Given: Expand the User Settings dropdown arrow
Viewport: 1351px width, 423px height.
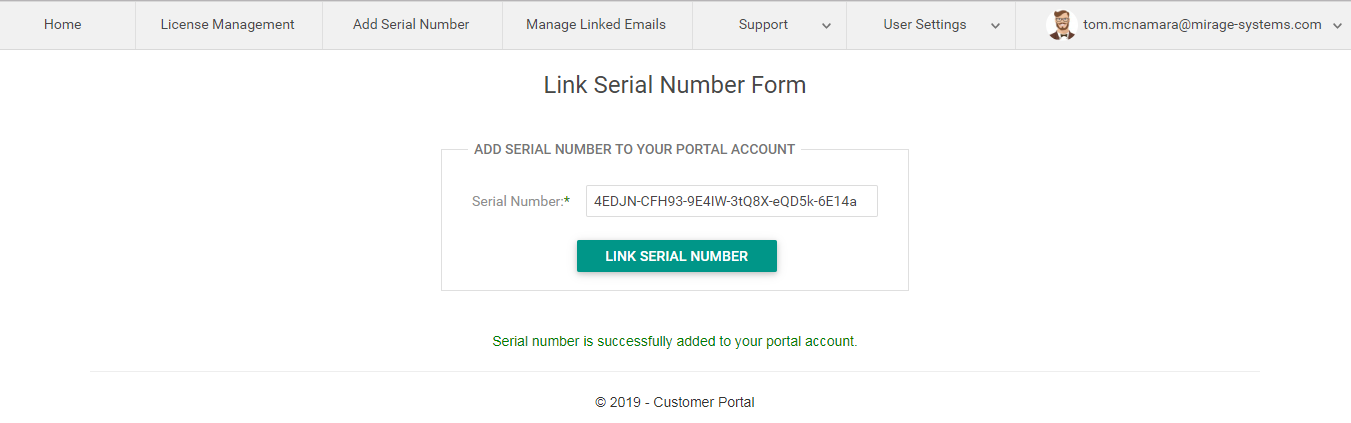Looking at the screenshot, I should (x=995, y=26).
